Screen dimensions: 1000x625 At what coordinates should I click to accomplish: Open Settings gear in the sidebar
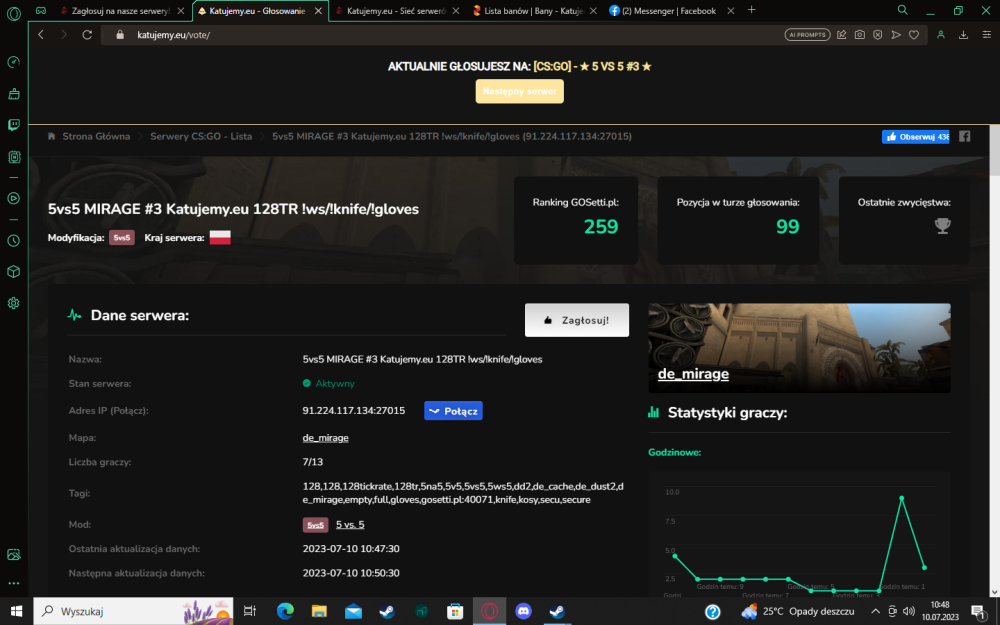click(13, 303)
